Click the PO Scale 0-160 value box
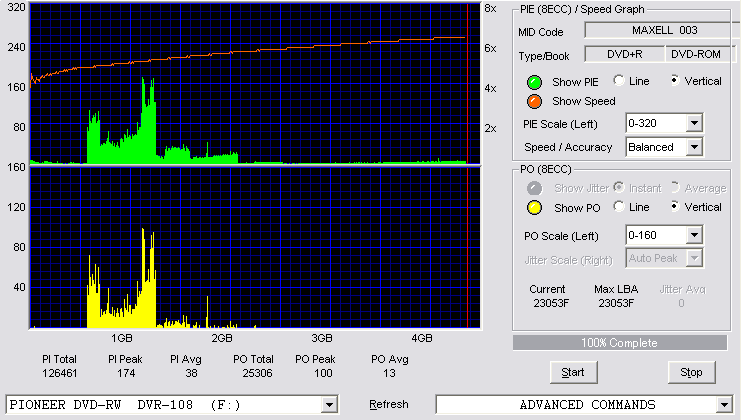Image resolution: width=742 pixels, height=420 pixels. (x=656, y=235)
